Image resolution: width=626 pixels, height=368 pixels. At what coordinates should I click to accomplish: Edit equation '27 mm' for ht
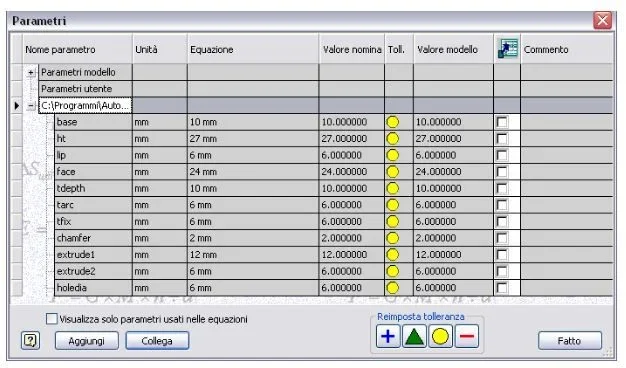pos(253,138)
